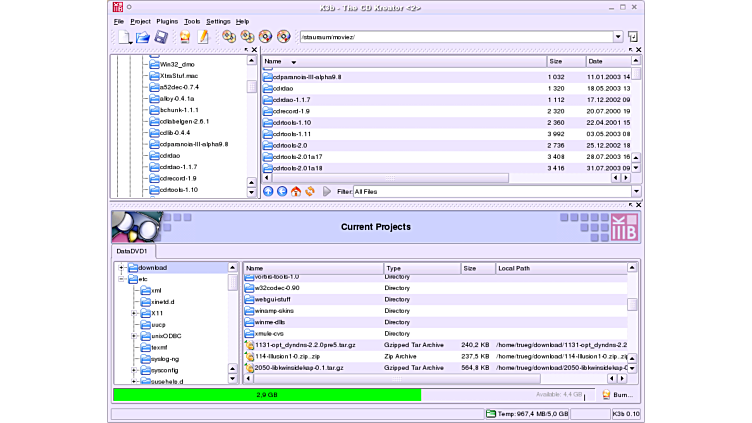The width and height of the screenshot is (752, 423).
Task: Toggle sort order on upper Name column
Action: click(294, 62)
